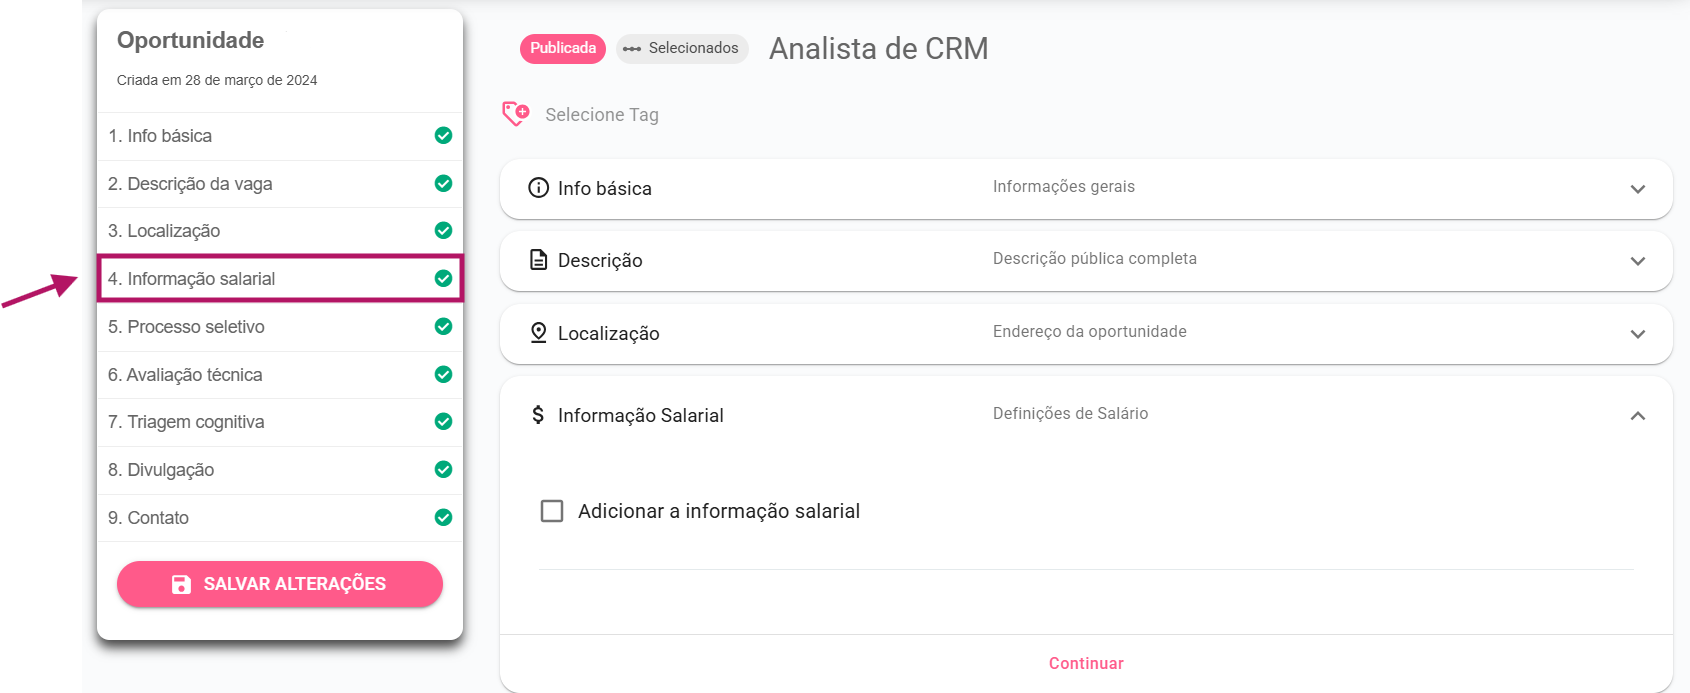Screen dimensions: 1690x693
Task: Click green check icon on Contato step
Action: point(443,518)
